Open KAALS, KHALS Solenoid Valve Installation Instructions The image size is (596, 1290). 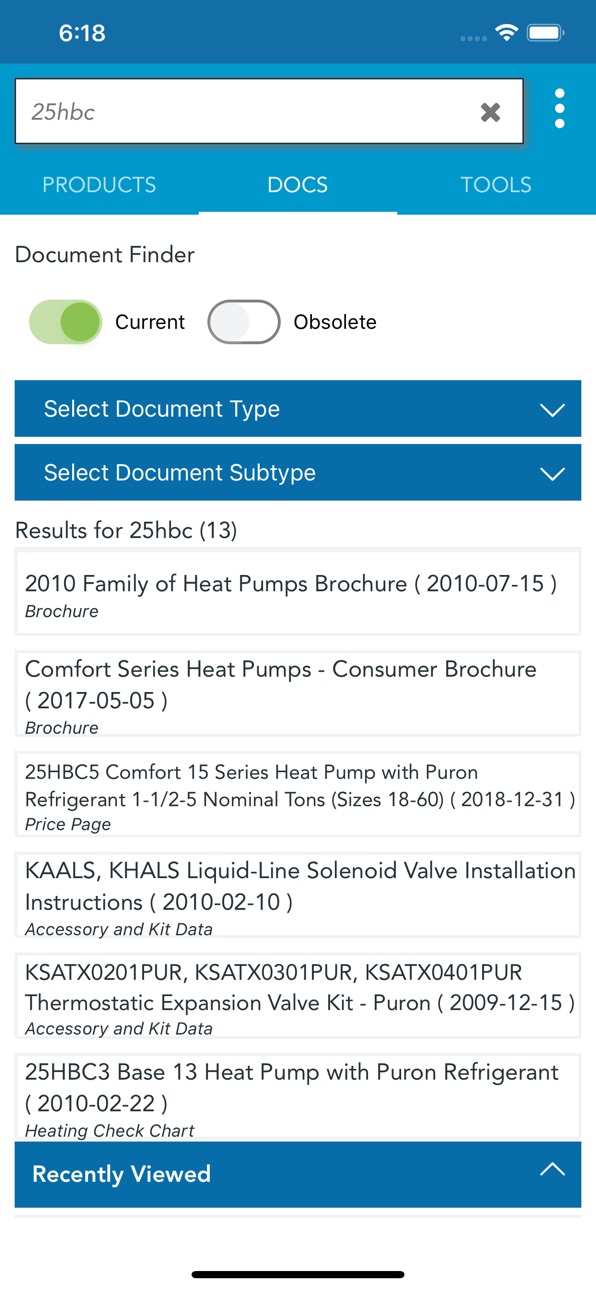pos(298,895)
